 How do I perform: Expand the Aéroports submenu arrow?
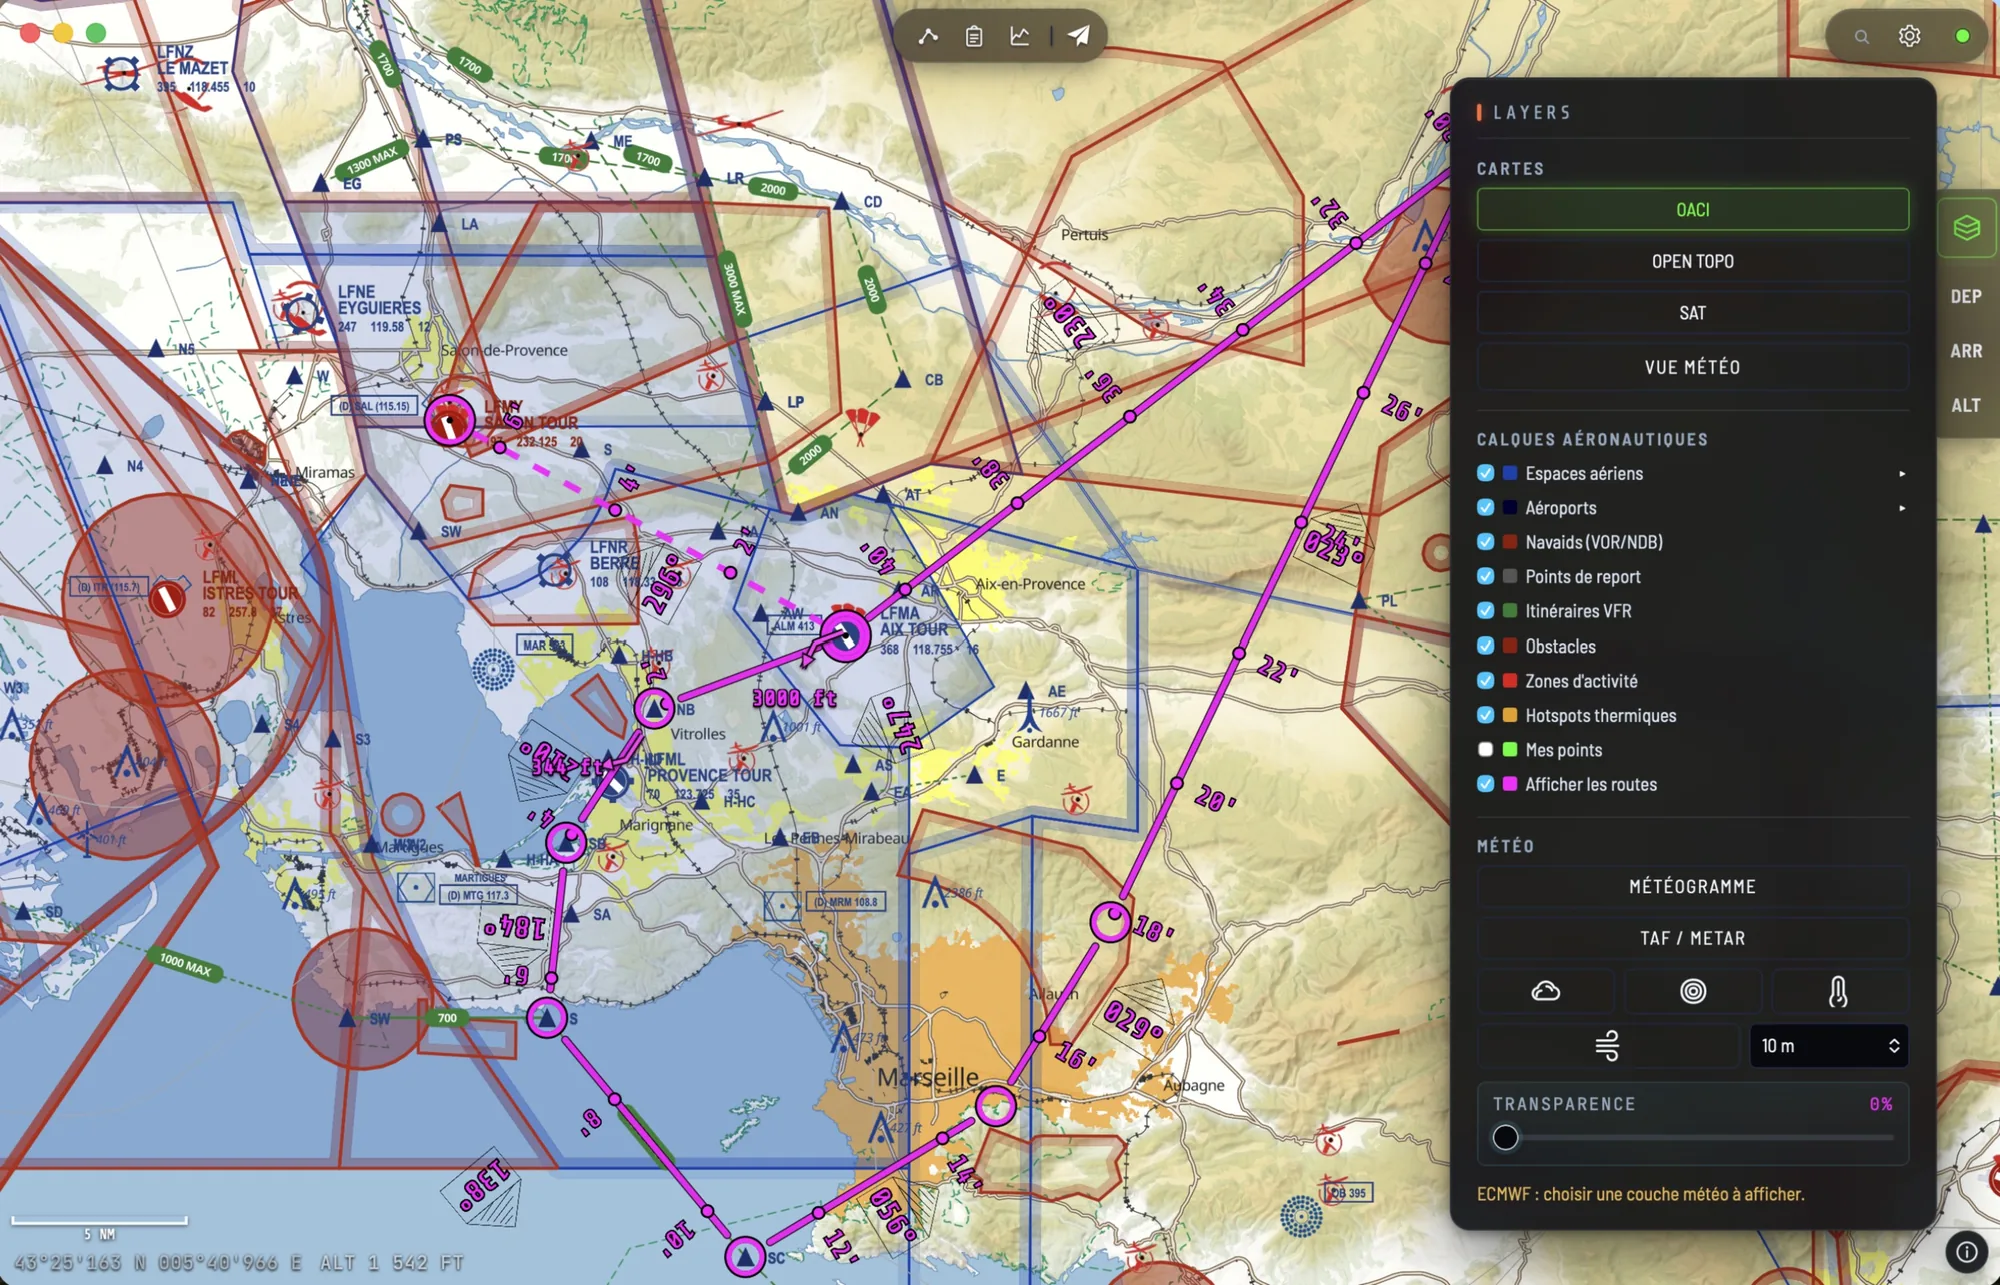tap(1902, 508)
